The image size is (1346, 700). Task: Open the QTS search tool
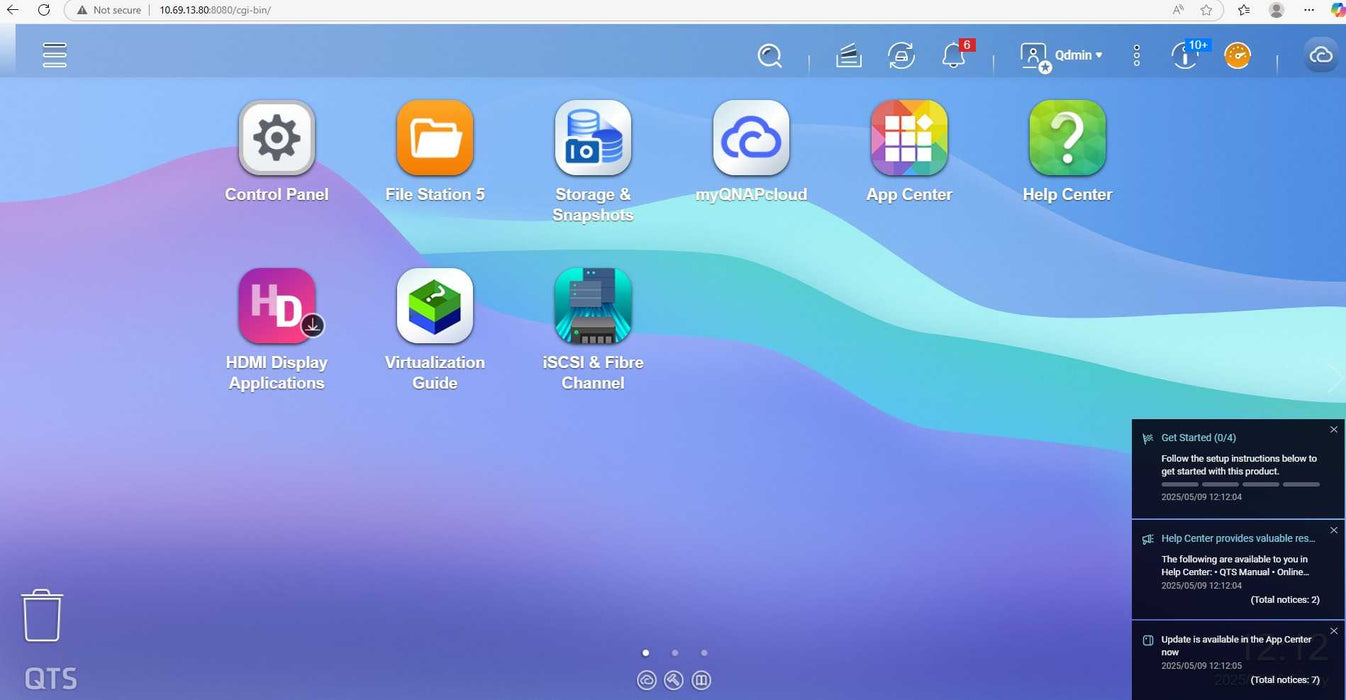click(x=769, y=56)
